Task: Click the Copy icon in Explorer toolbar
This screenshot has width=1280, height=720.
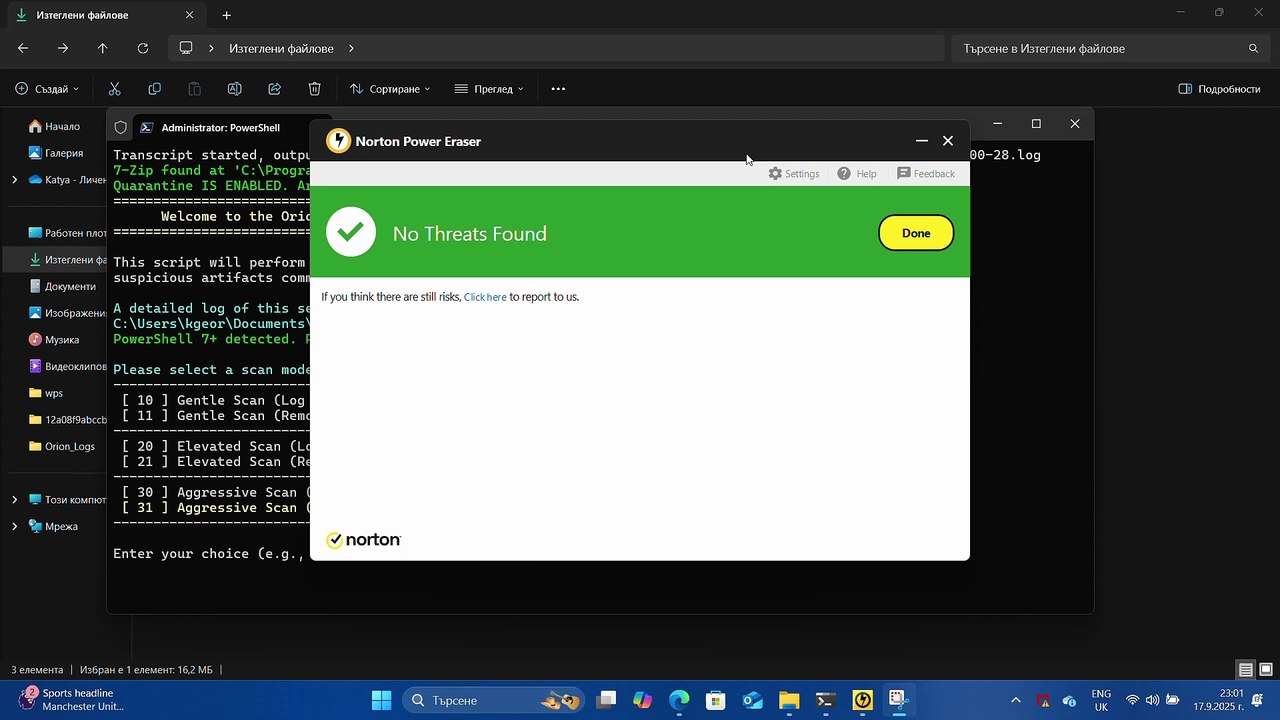Action: (155, 89)
